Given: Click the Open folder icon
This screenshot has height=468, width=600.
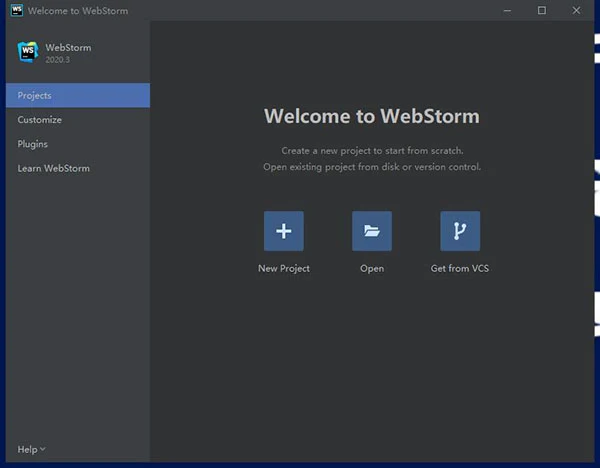Looking at the screenshot, I should [372, 231].
